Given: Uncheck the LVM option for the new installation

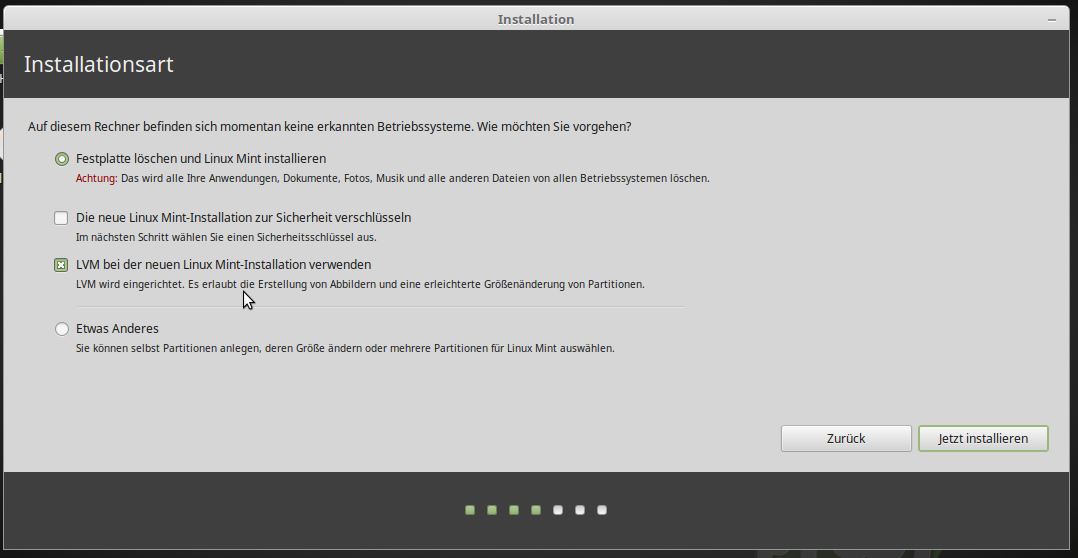Looking at the screenshot, I should click(x=61, y=265).
